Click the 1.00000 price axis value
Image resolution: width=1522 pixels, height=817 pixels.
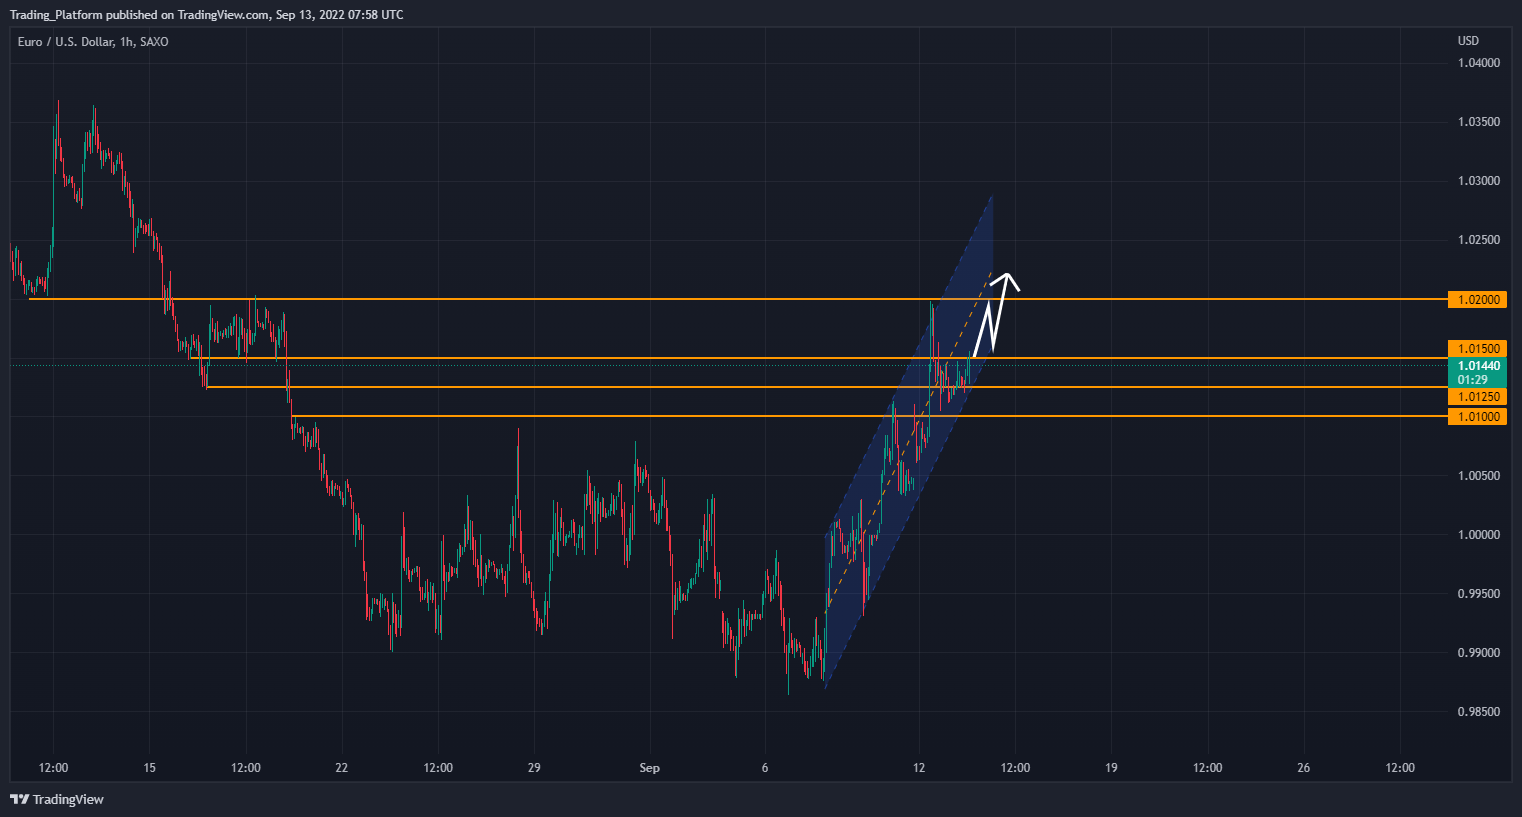(1479, 535)
